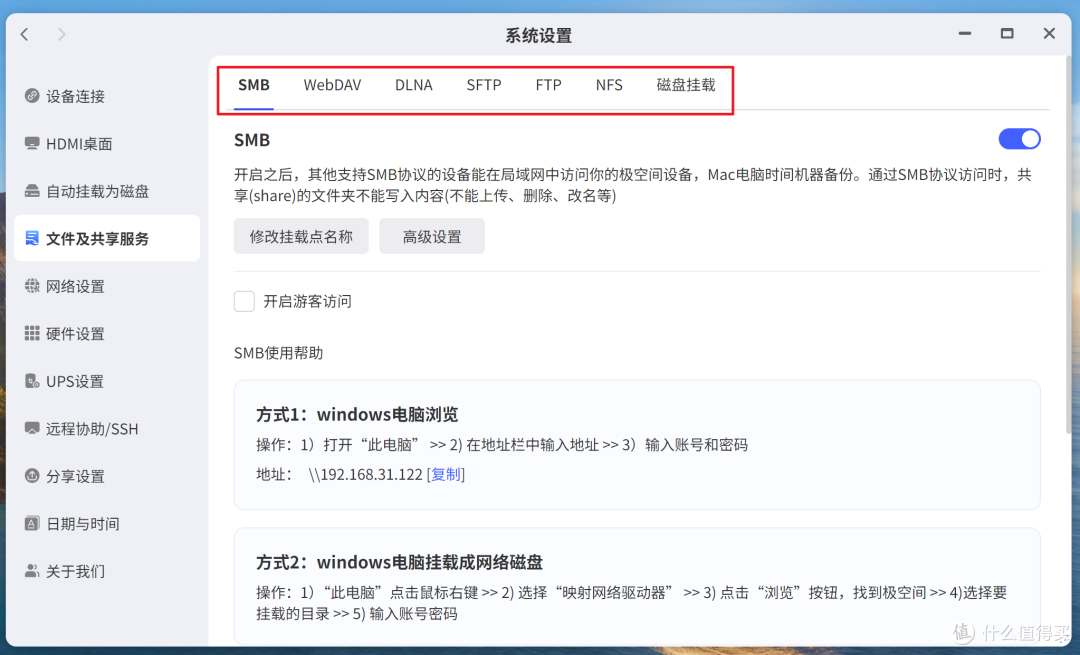Open HDMI桌面 label in the sidebar
The width and height of the screenshot is (1080, 655).
click(x=79, y=144)
